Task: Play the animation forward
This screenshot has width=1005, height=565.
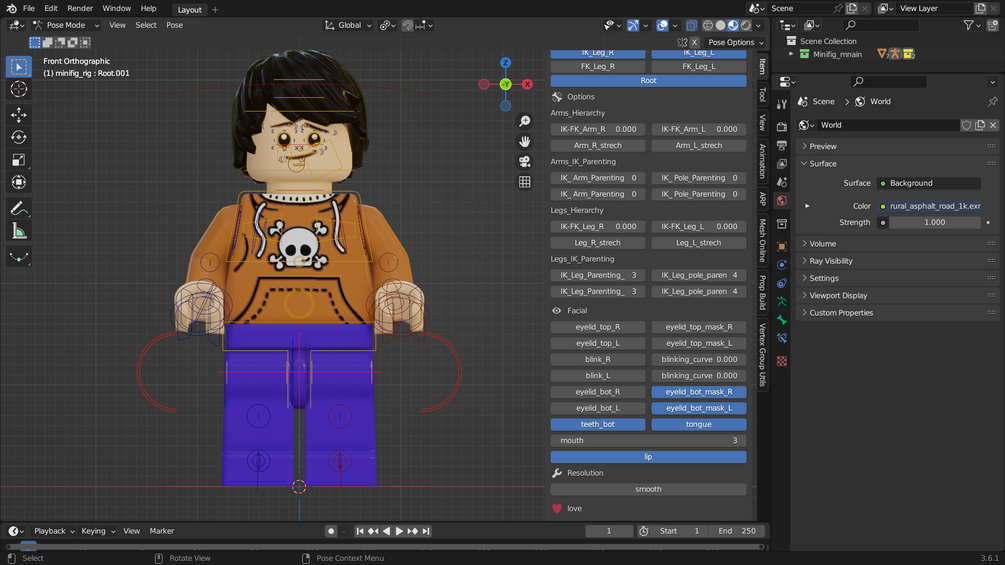Action: tap(399, 531)
